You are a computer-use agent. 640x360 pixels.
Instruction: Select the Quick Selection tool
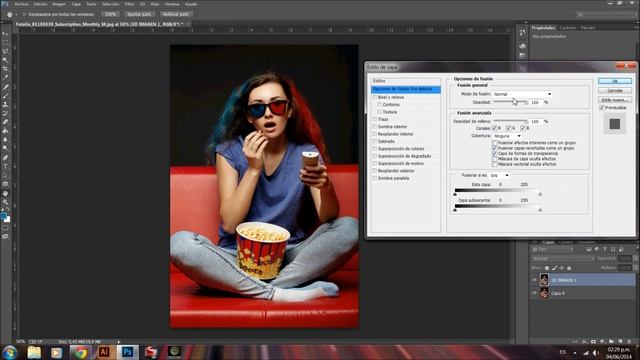point(5,60)
